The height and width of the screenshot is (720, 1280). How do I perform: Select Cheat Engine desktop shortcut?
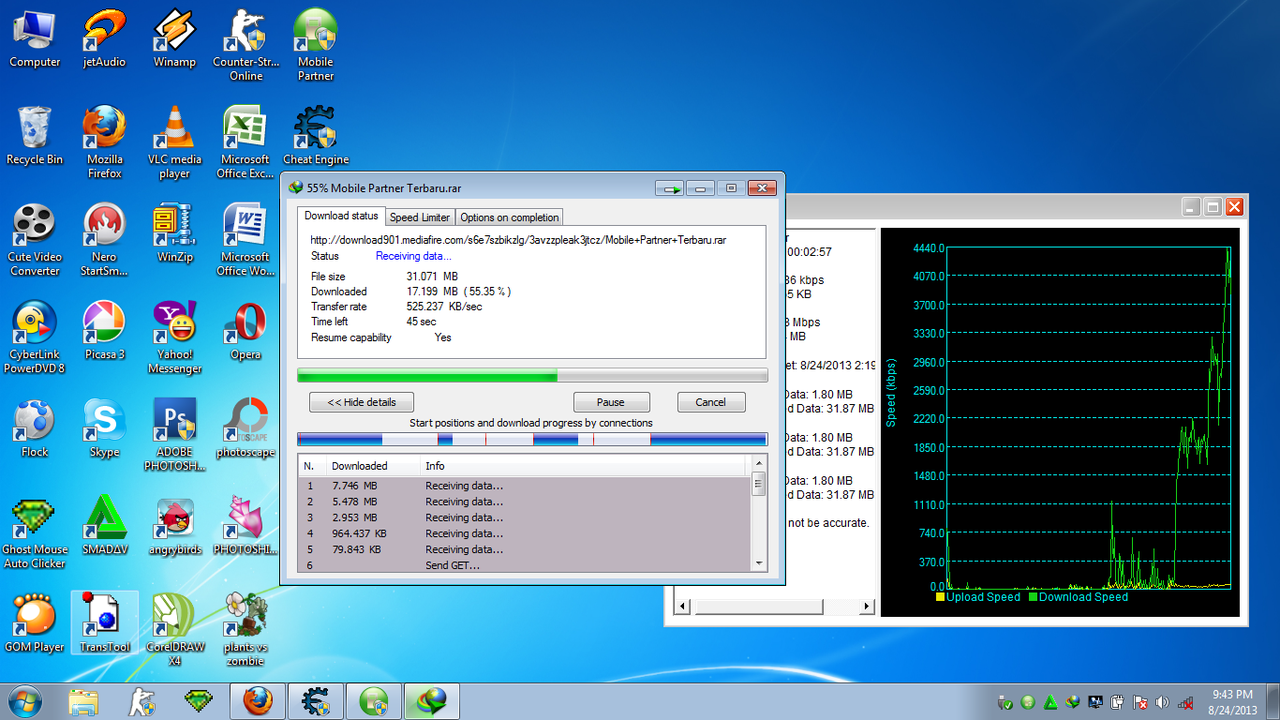click(x=316, y=136)
